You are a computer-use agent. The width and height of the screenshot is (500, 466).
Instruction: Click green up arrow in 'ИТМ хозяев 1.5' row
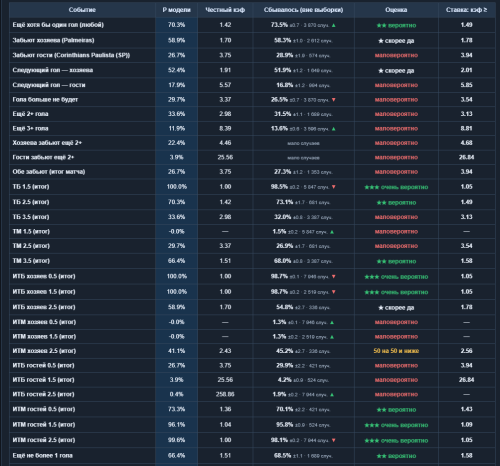coord(332,337)
